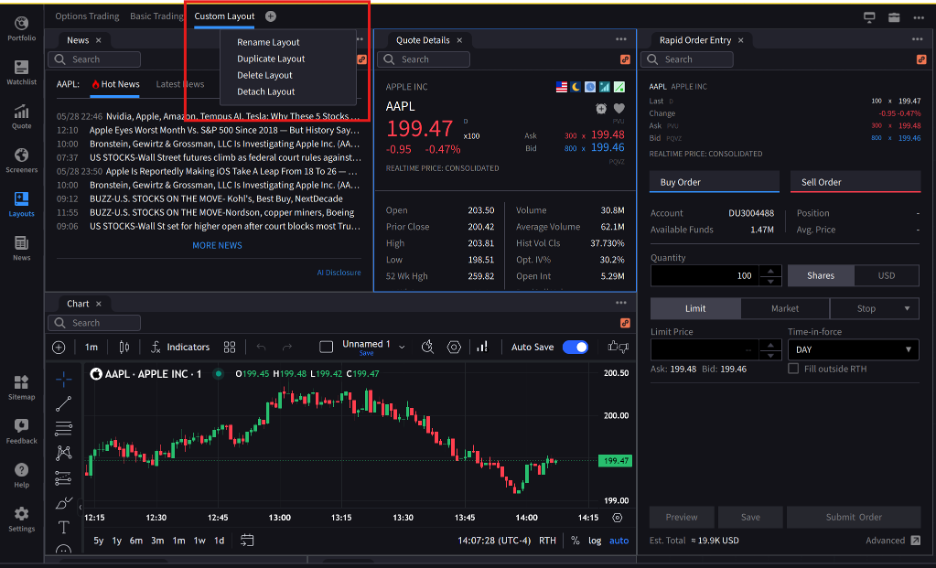Select USD as quantity unit
Screen dimensions: 936x568
coord(886,276)
